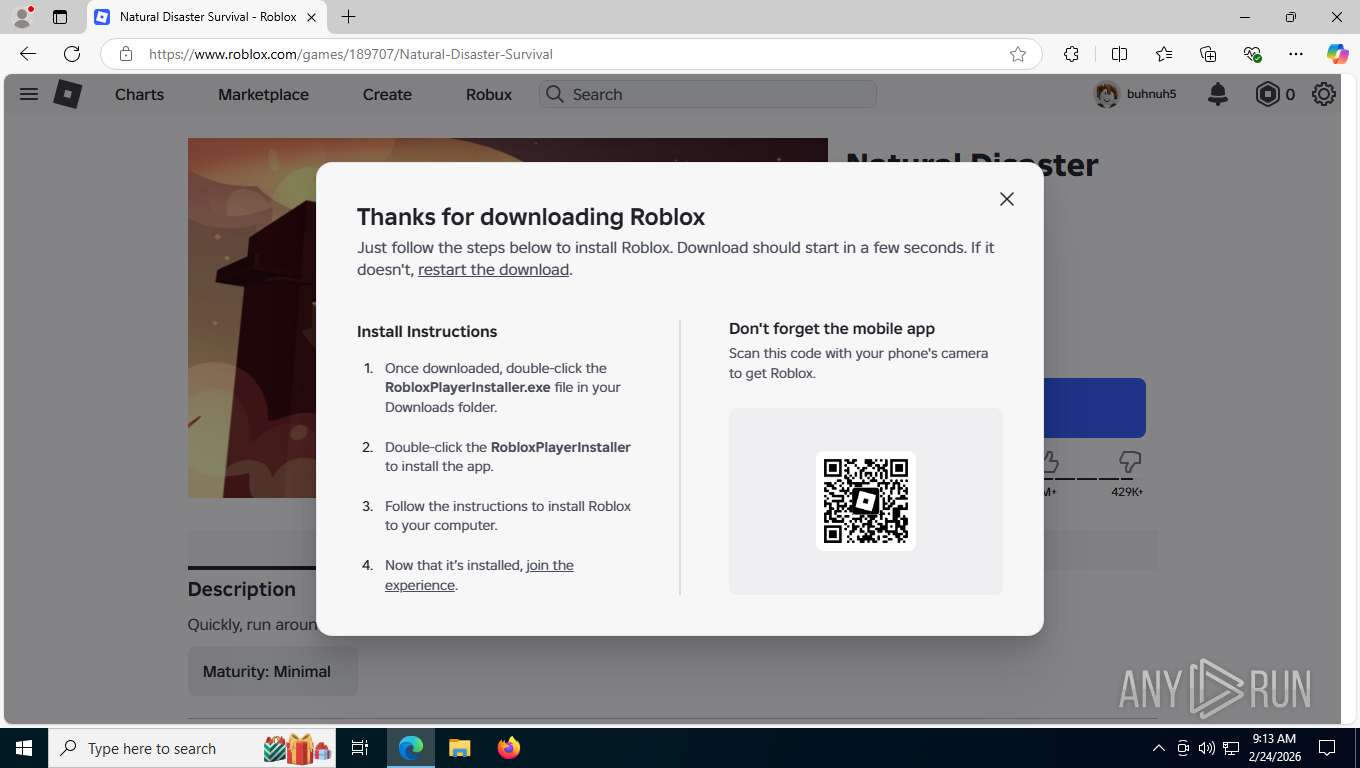Click the Roblox logo home icon
1360x768 pixels.
point(67,94)
